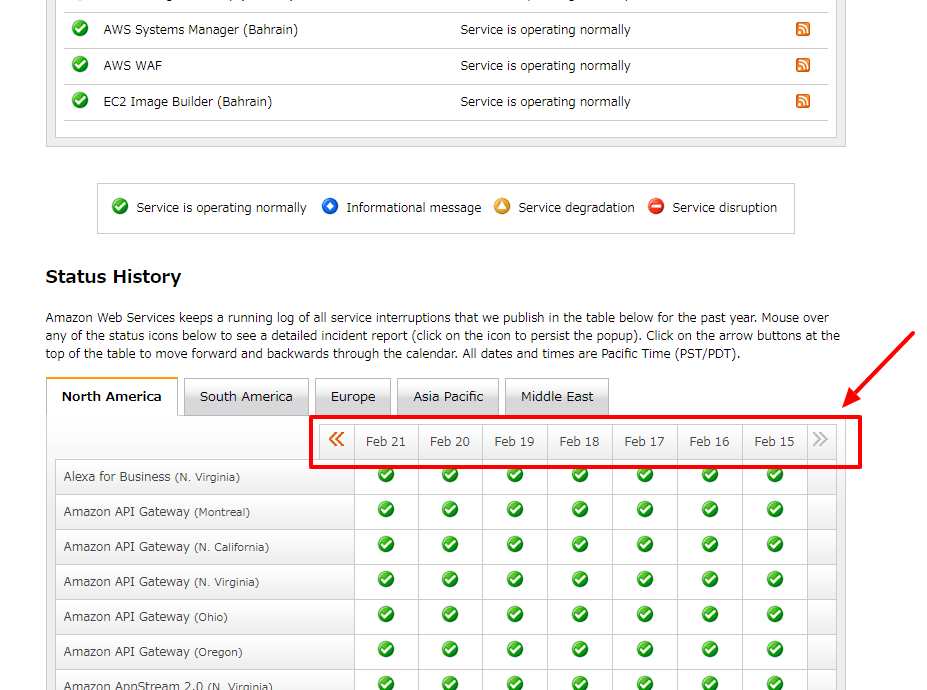This screenshot has height=690, width=927.
Task: Click green status icon for EC2 Image Builder
Action: tap(80, 100)
